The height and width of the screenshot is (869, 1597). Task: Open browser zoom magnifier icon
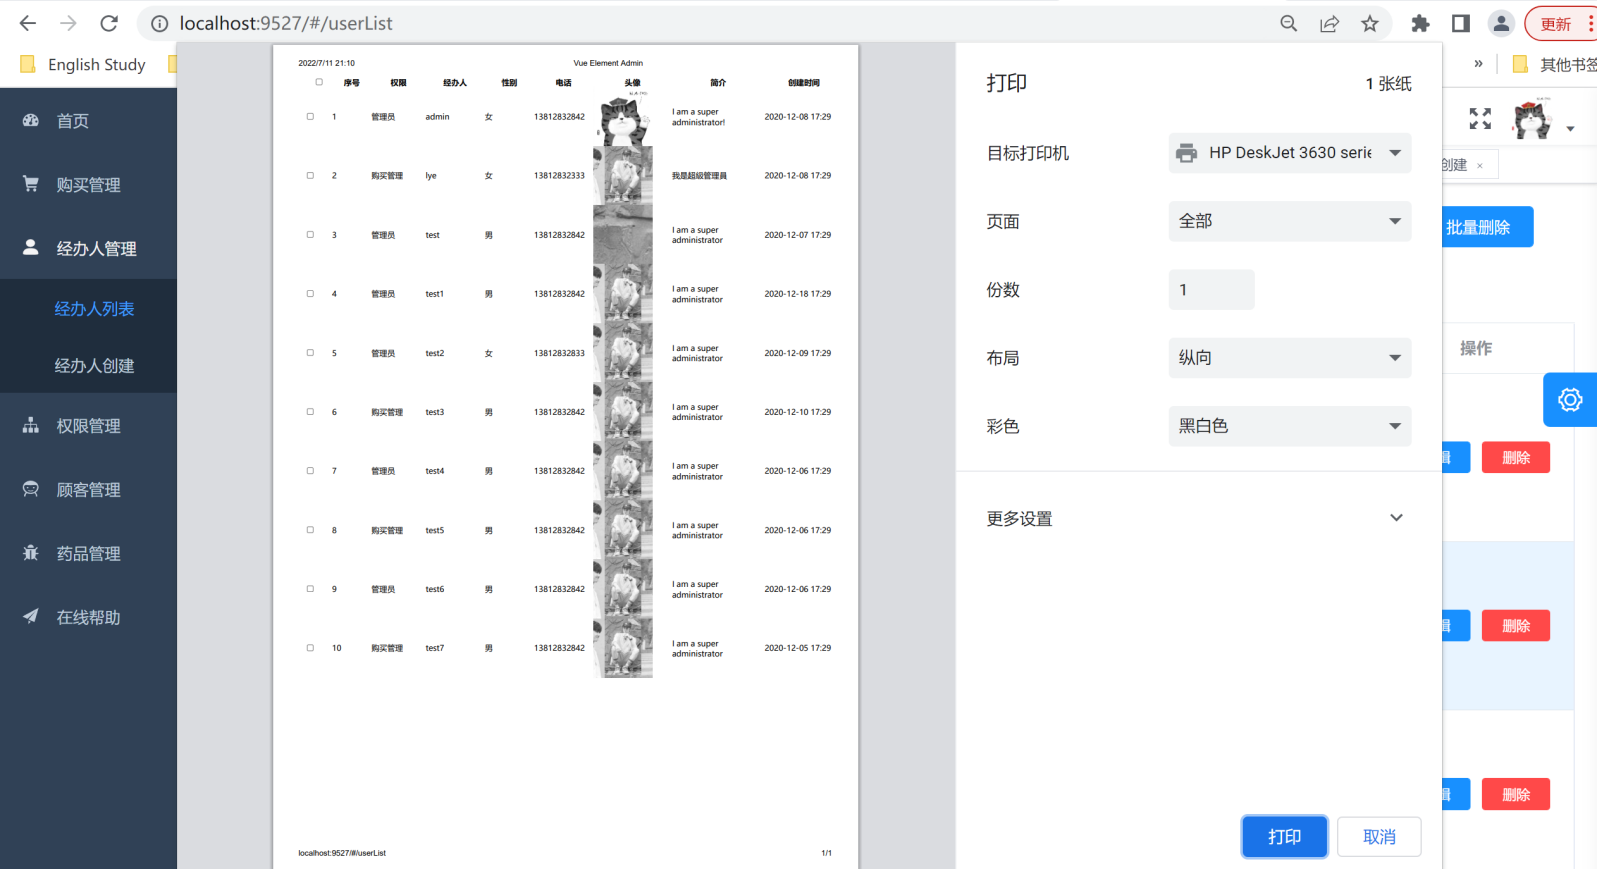pyautogui.click(x=1289, y=23)
